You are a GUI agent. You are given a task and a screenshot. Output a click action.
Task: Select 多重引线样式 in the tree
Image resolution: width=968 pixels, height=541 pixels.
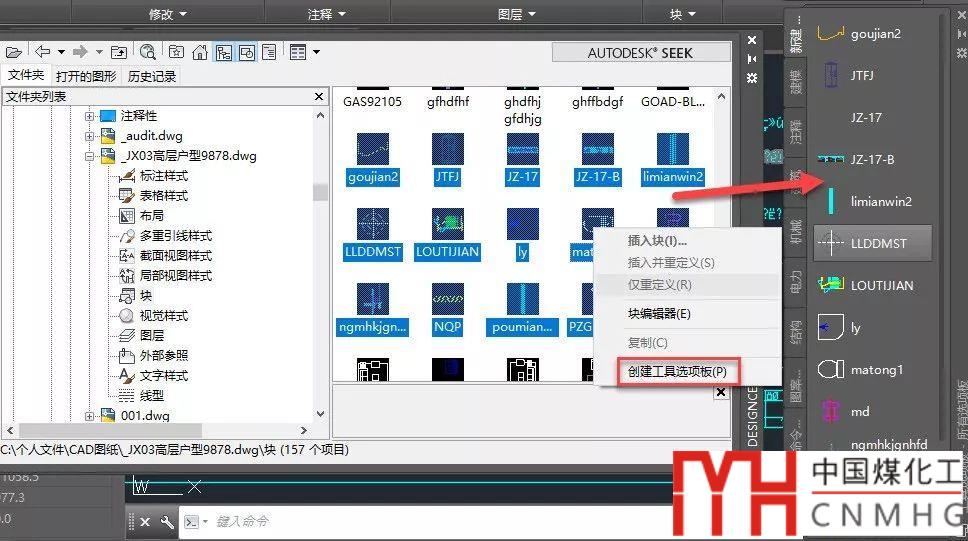(176, 236)
